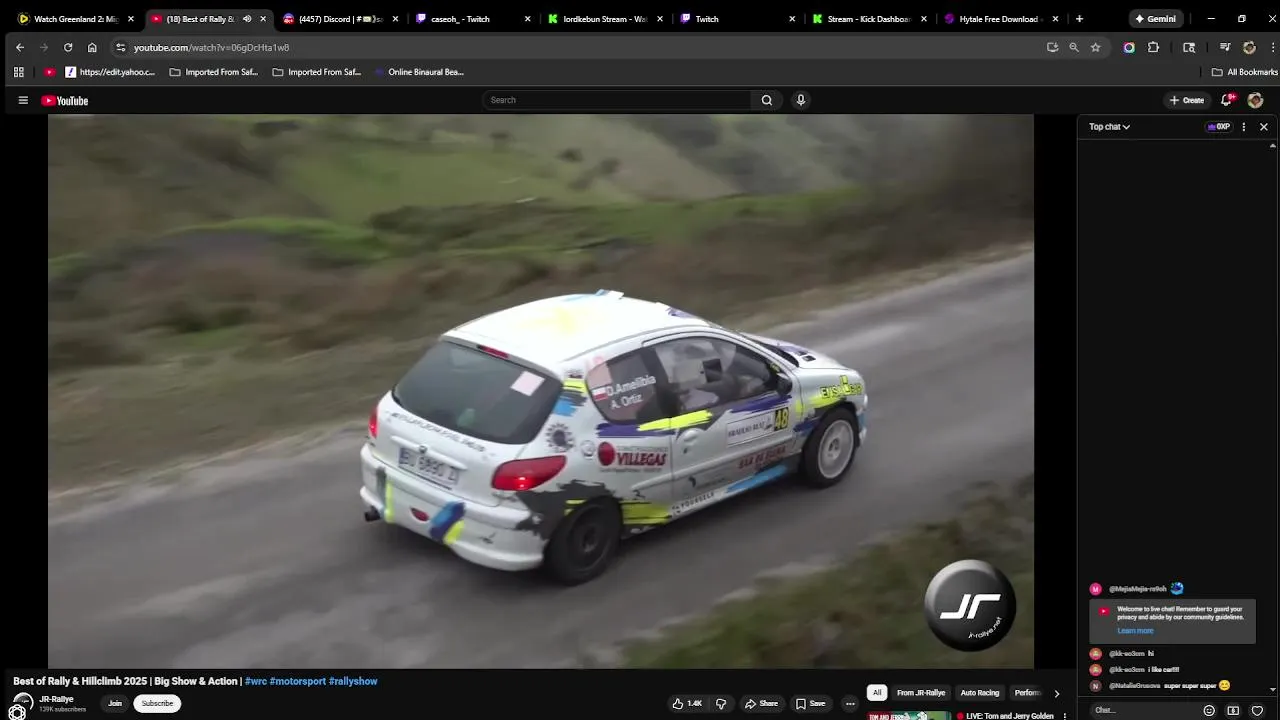Mute the tab via speaker icon

point(247,19)
